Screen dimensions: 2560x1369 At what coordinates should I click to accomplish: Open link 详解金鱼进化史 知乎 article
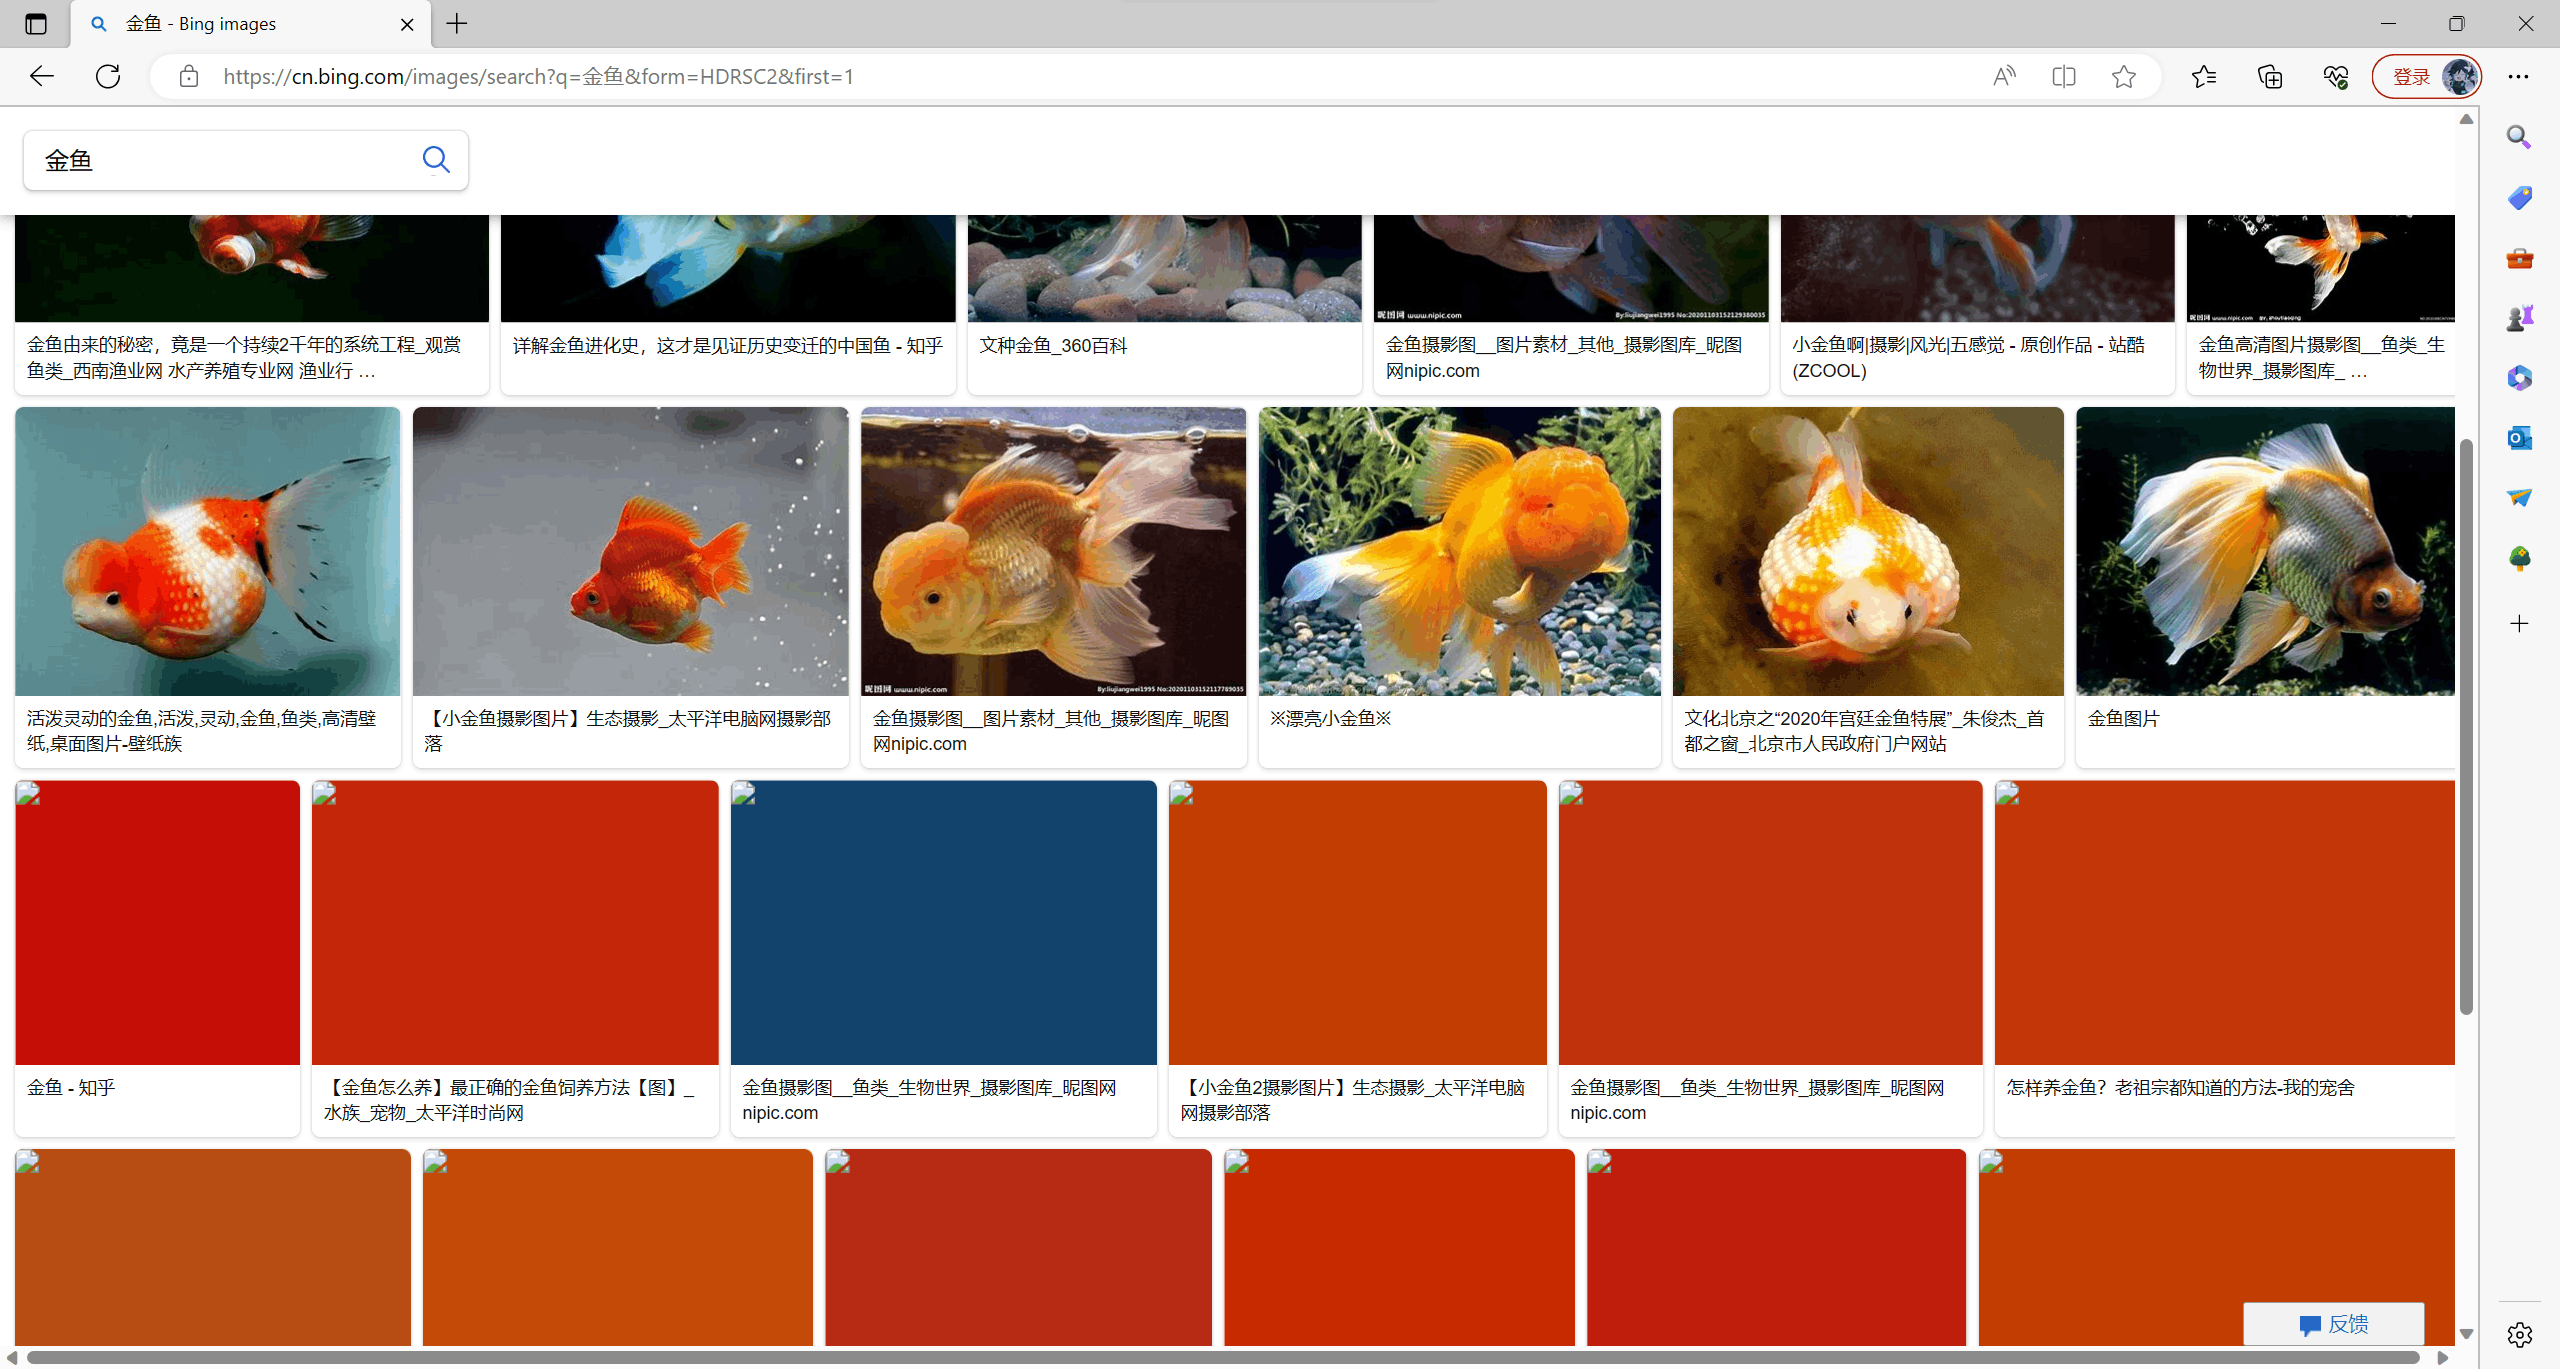click(x=728, y=345)
